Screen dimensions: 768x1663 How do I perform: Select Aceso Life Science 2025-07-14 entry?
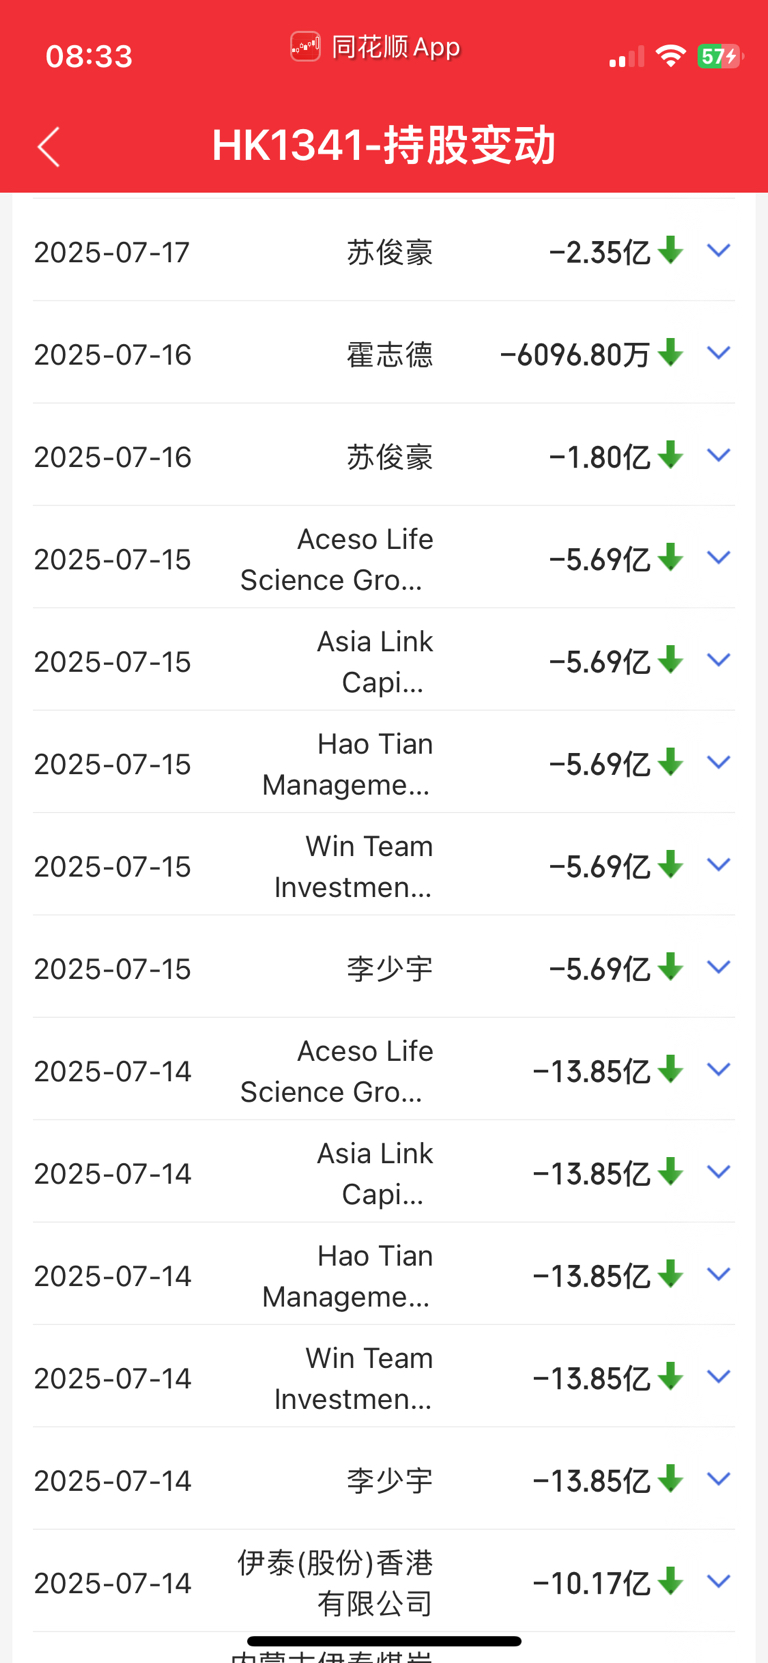384,1071
